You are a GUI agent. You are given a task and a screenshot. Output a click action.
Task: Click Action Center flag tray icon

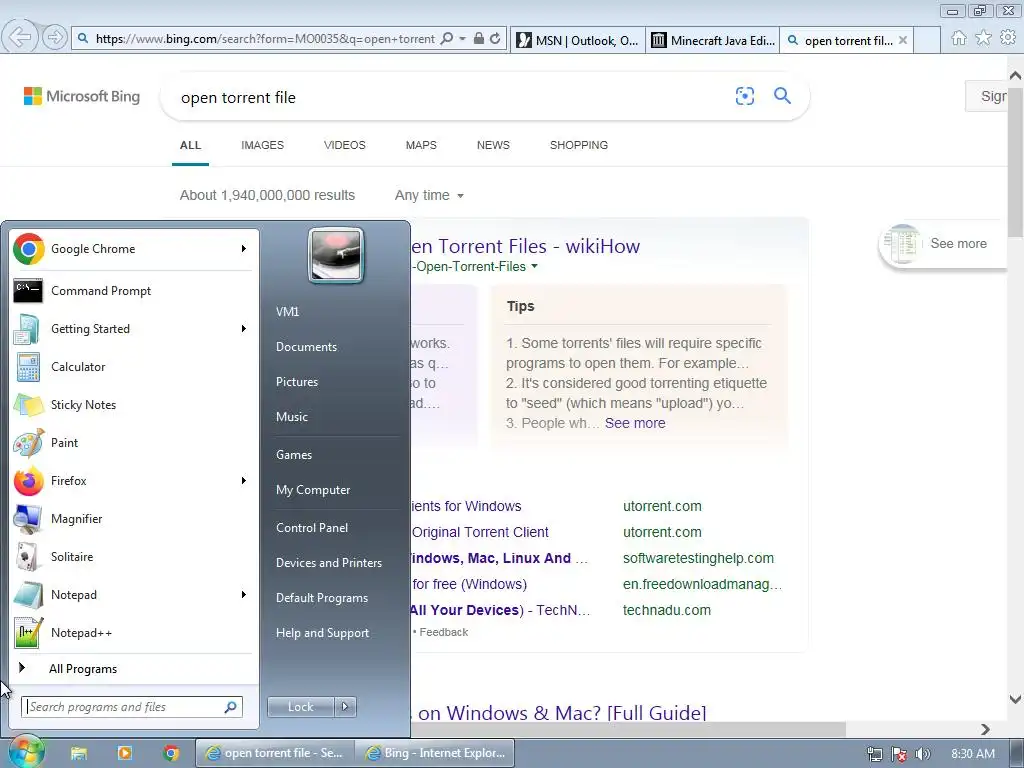coord(899,754)
